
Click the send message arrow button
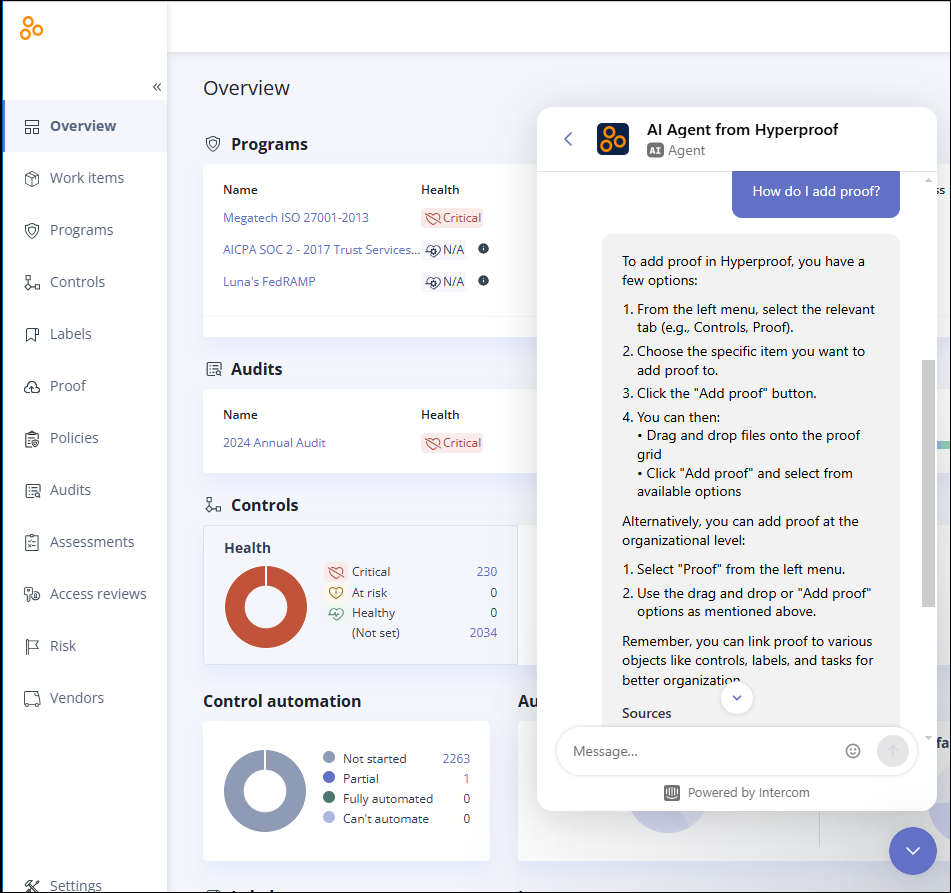(x=893, y=751)
